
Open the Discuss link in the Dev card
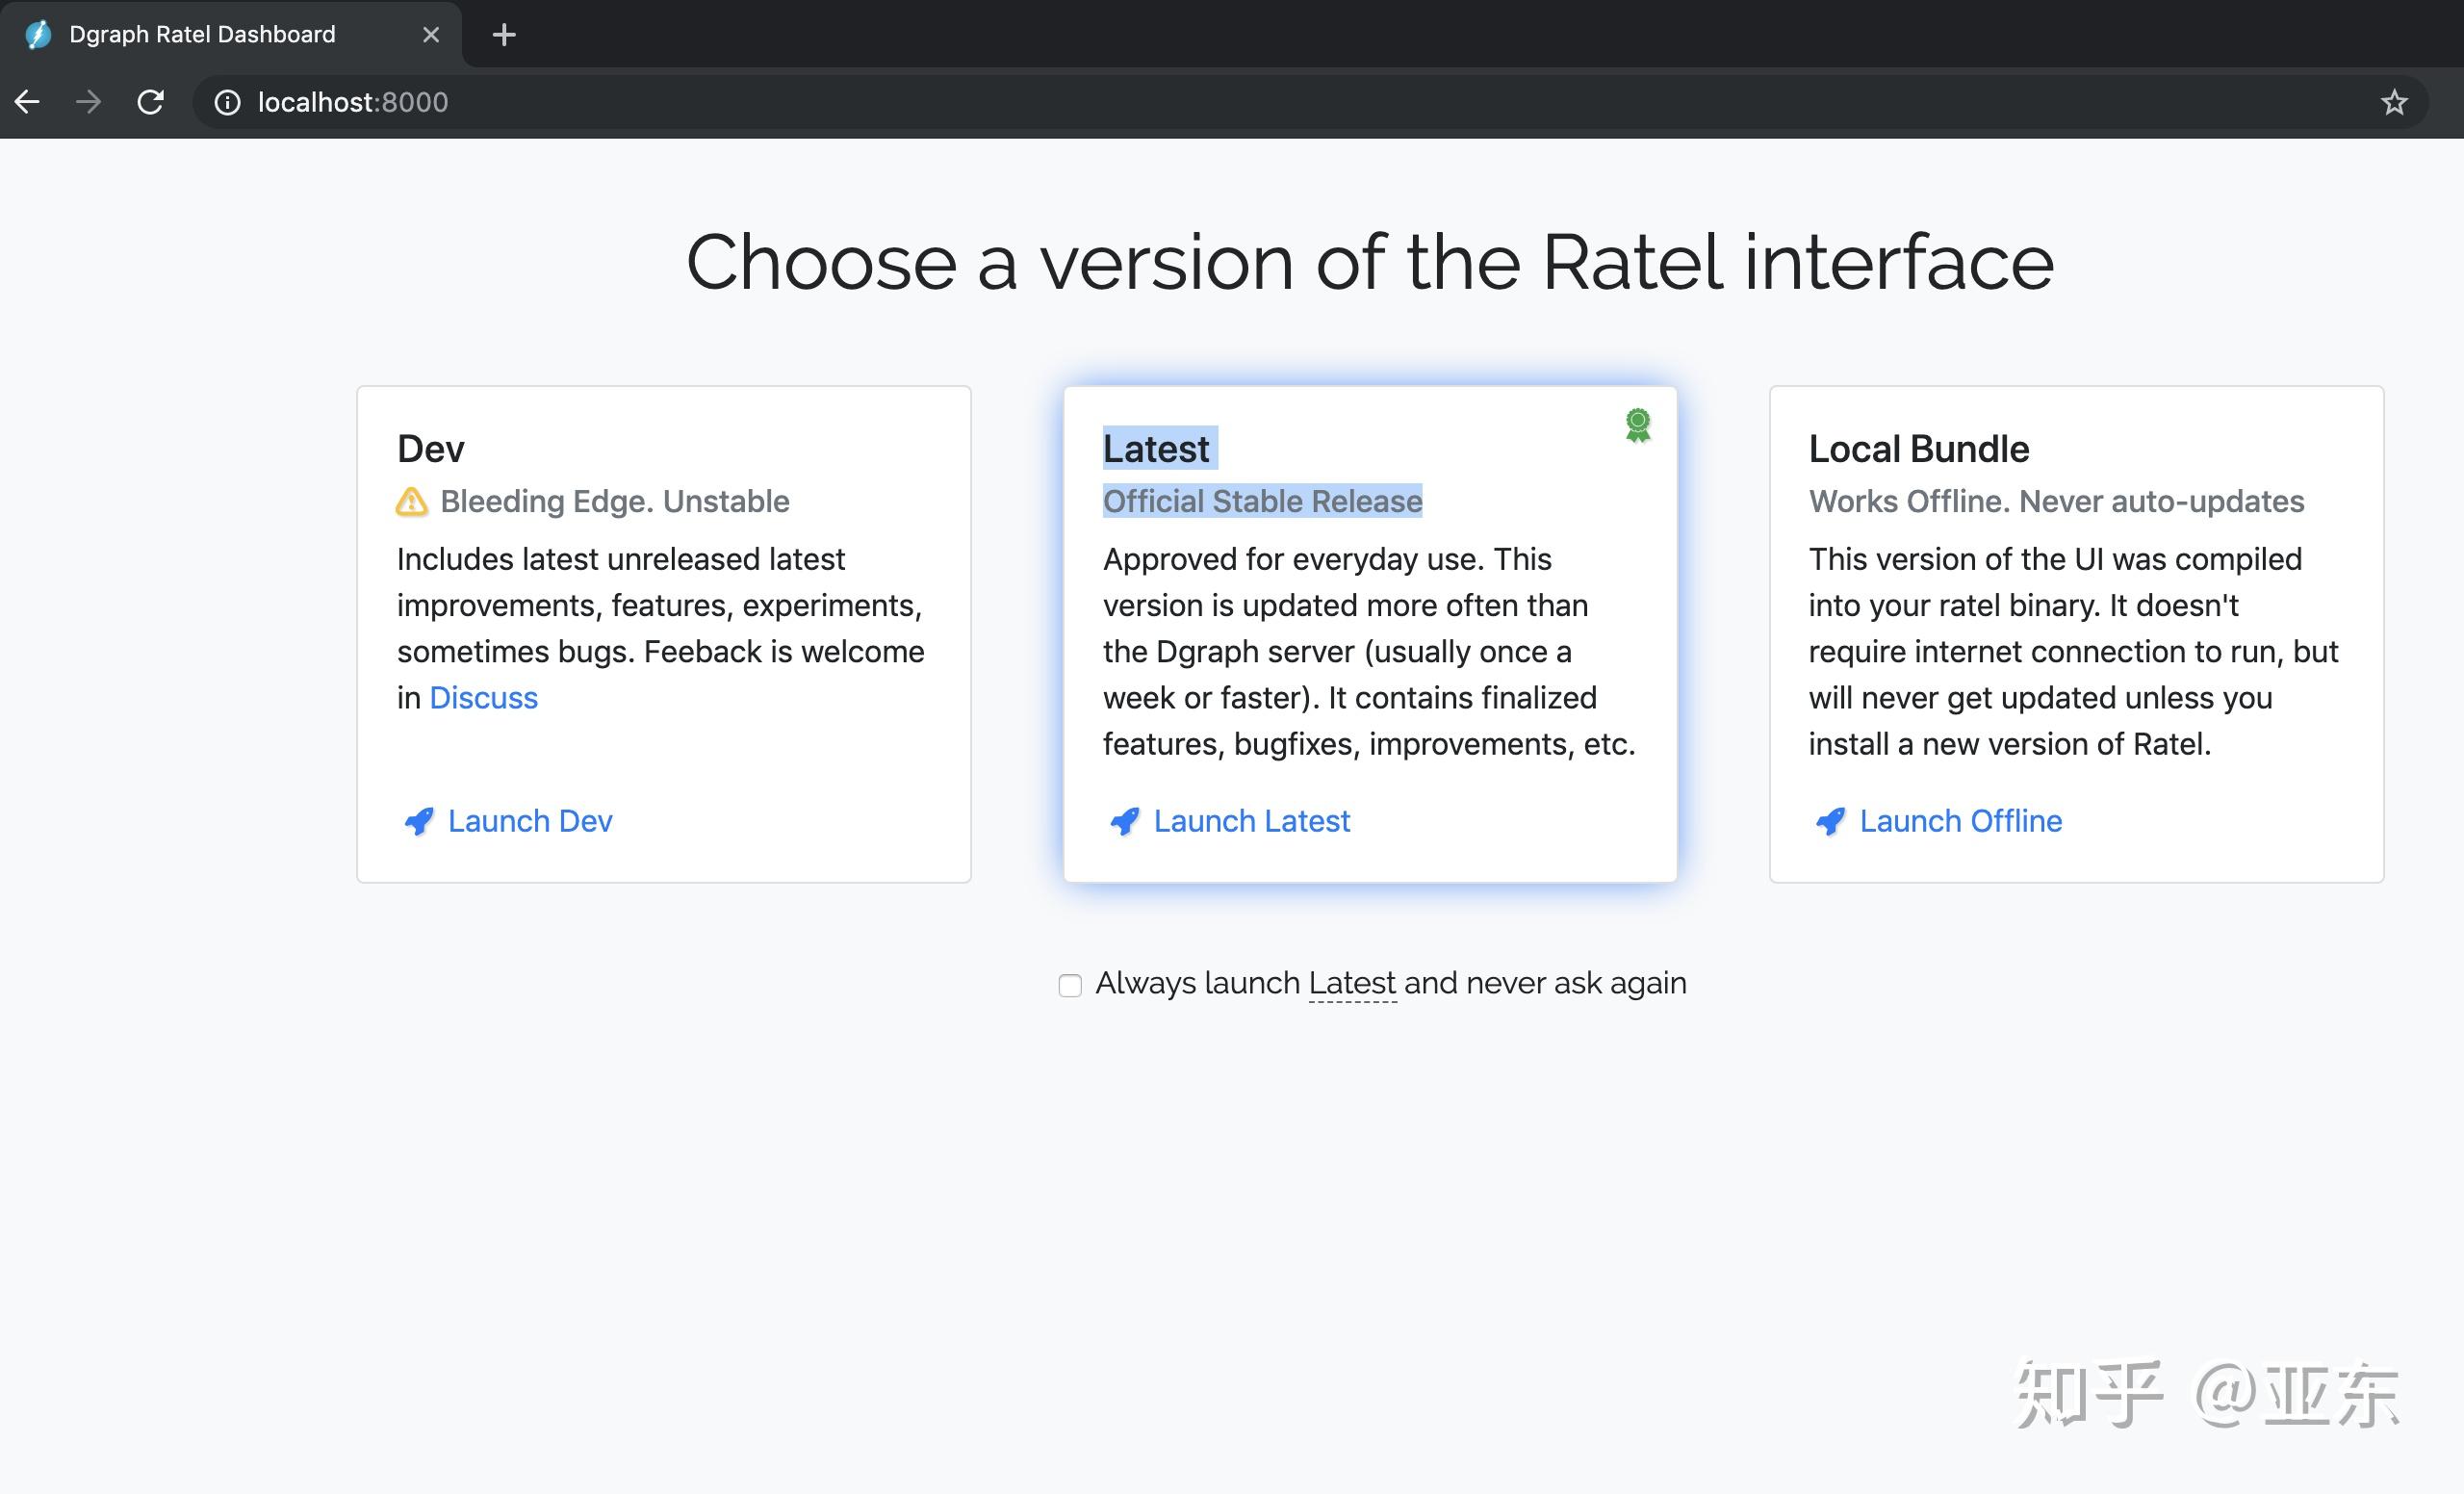(483, 698)
